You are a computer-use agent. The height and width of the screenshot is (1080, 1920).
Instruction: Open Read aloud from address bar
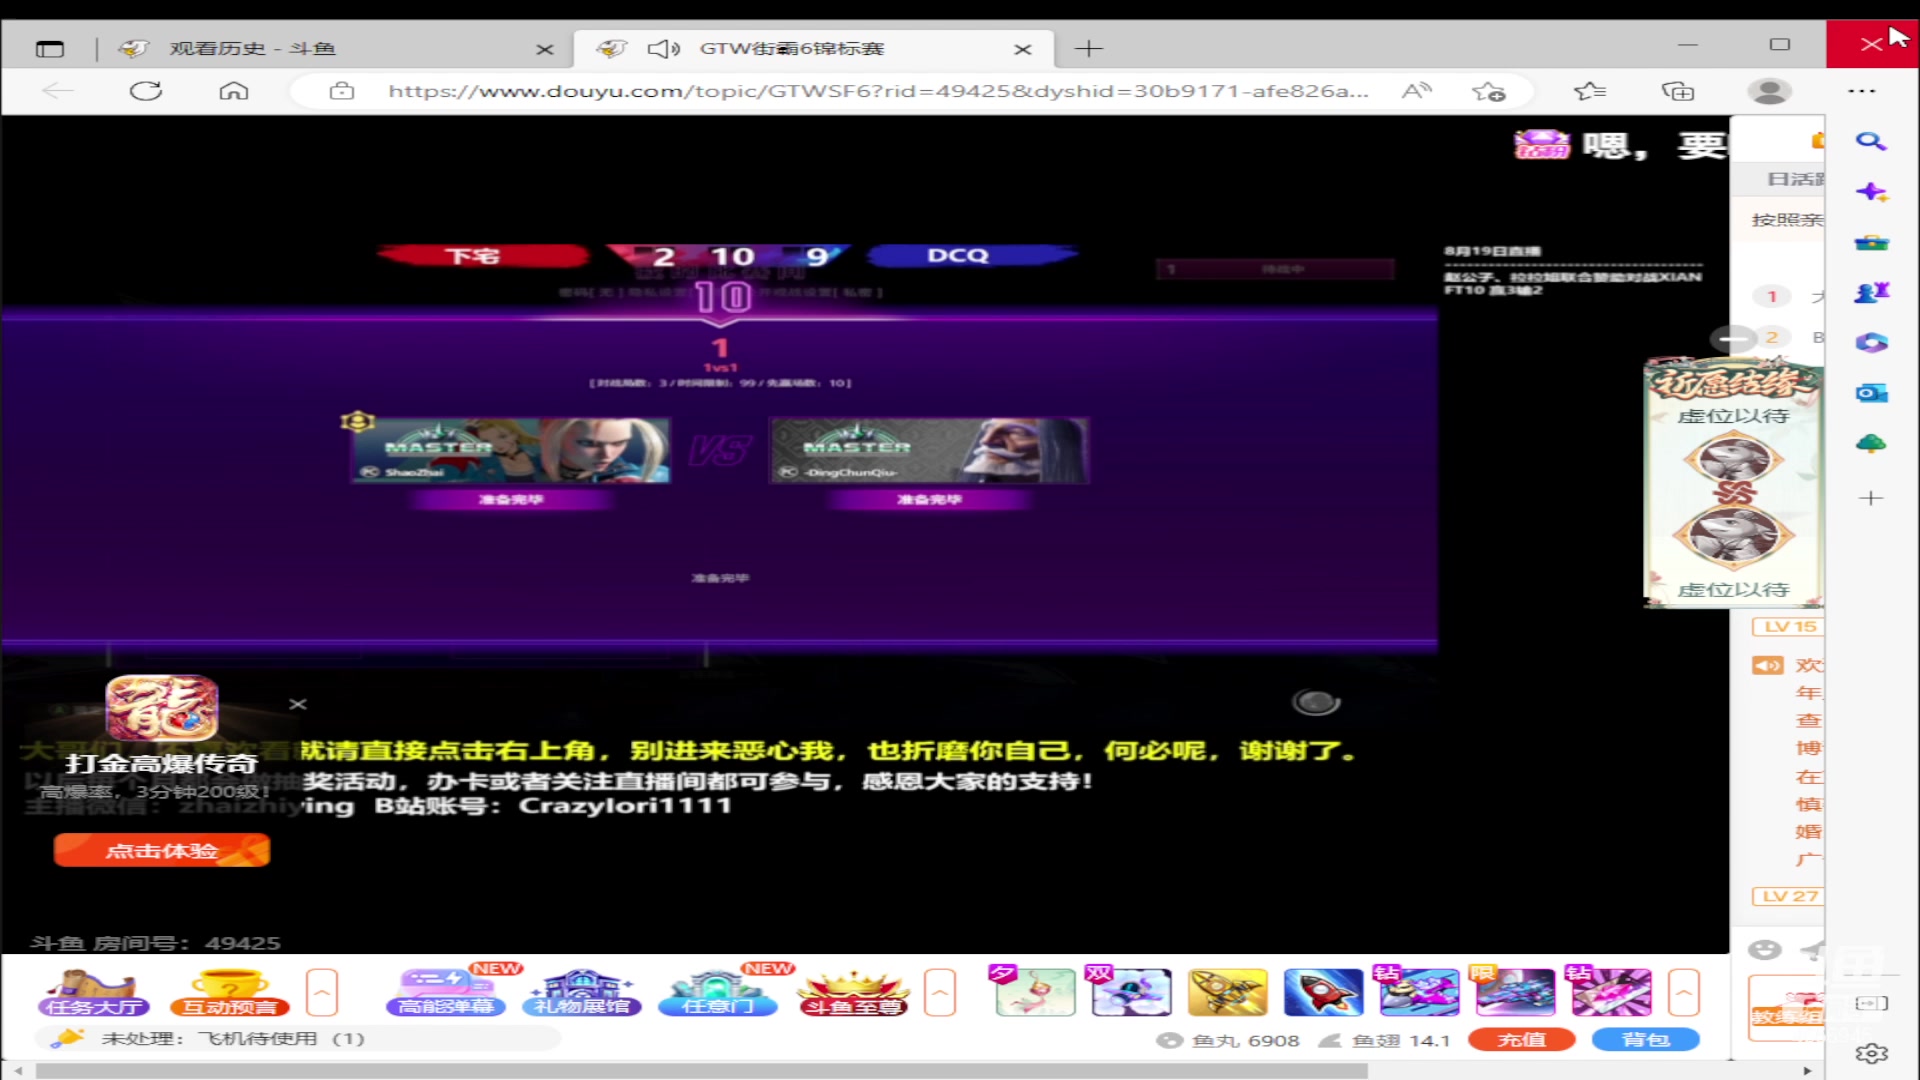[x=1416, y=91]
